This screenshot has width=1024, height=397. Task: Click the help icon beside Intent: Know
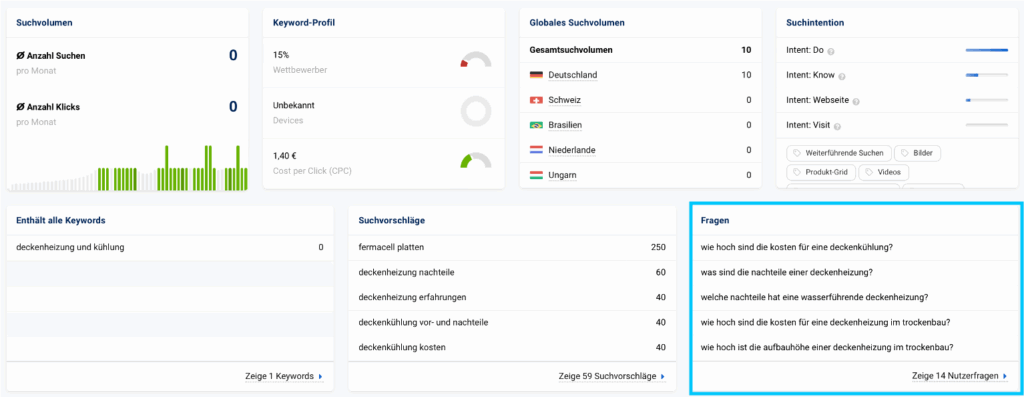coord(842,76)
